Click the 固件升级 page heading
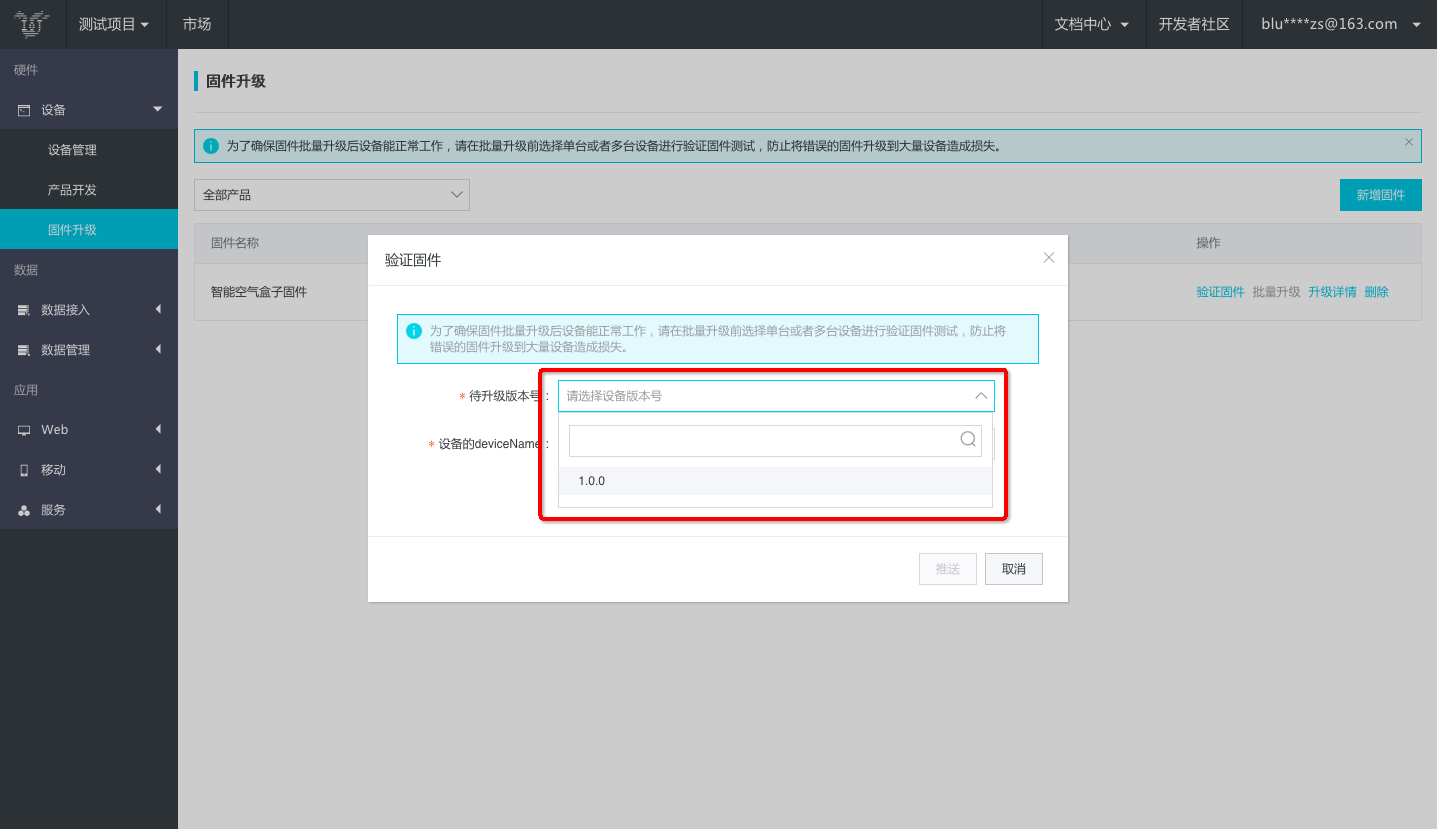Viewport: 1437px width, 829px height. (x=236, y=81)
